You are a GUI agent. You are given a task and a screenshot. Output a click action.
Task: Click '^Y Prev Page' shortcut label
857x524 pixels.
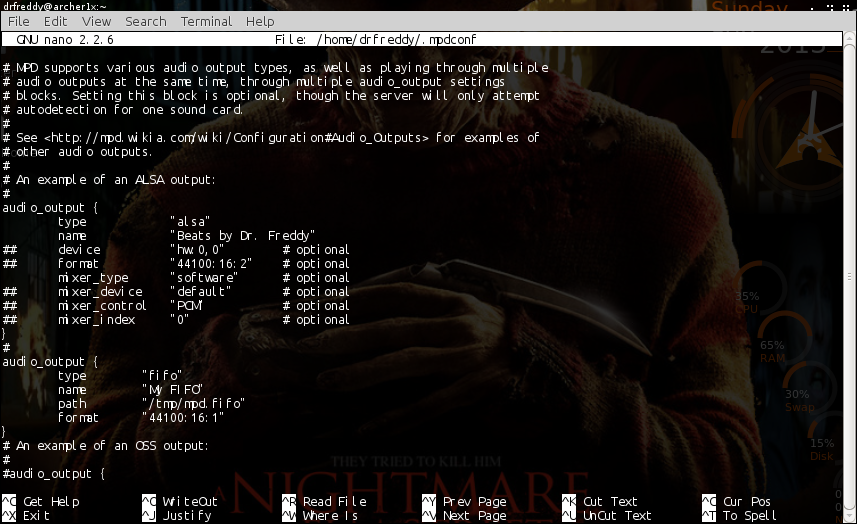coord(465,502)
